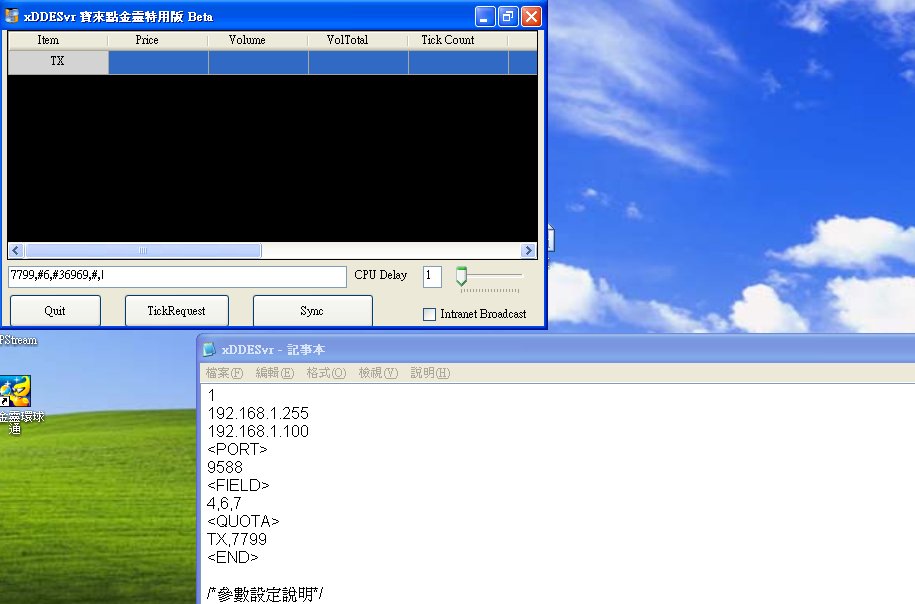Viewport: 915px width, 604px height.
Task: Click the Price cell of the TX row
Action: (158, 62)
